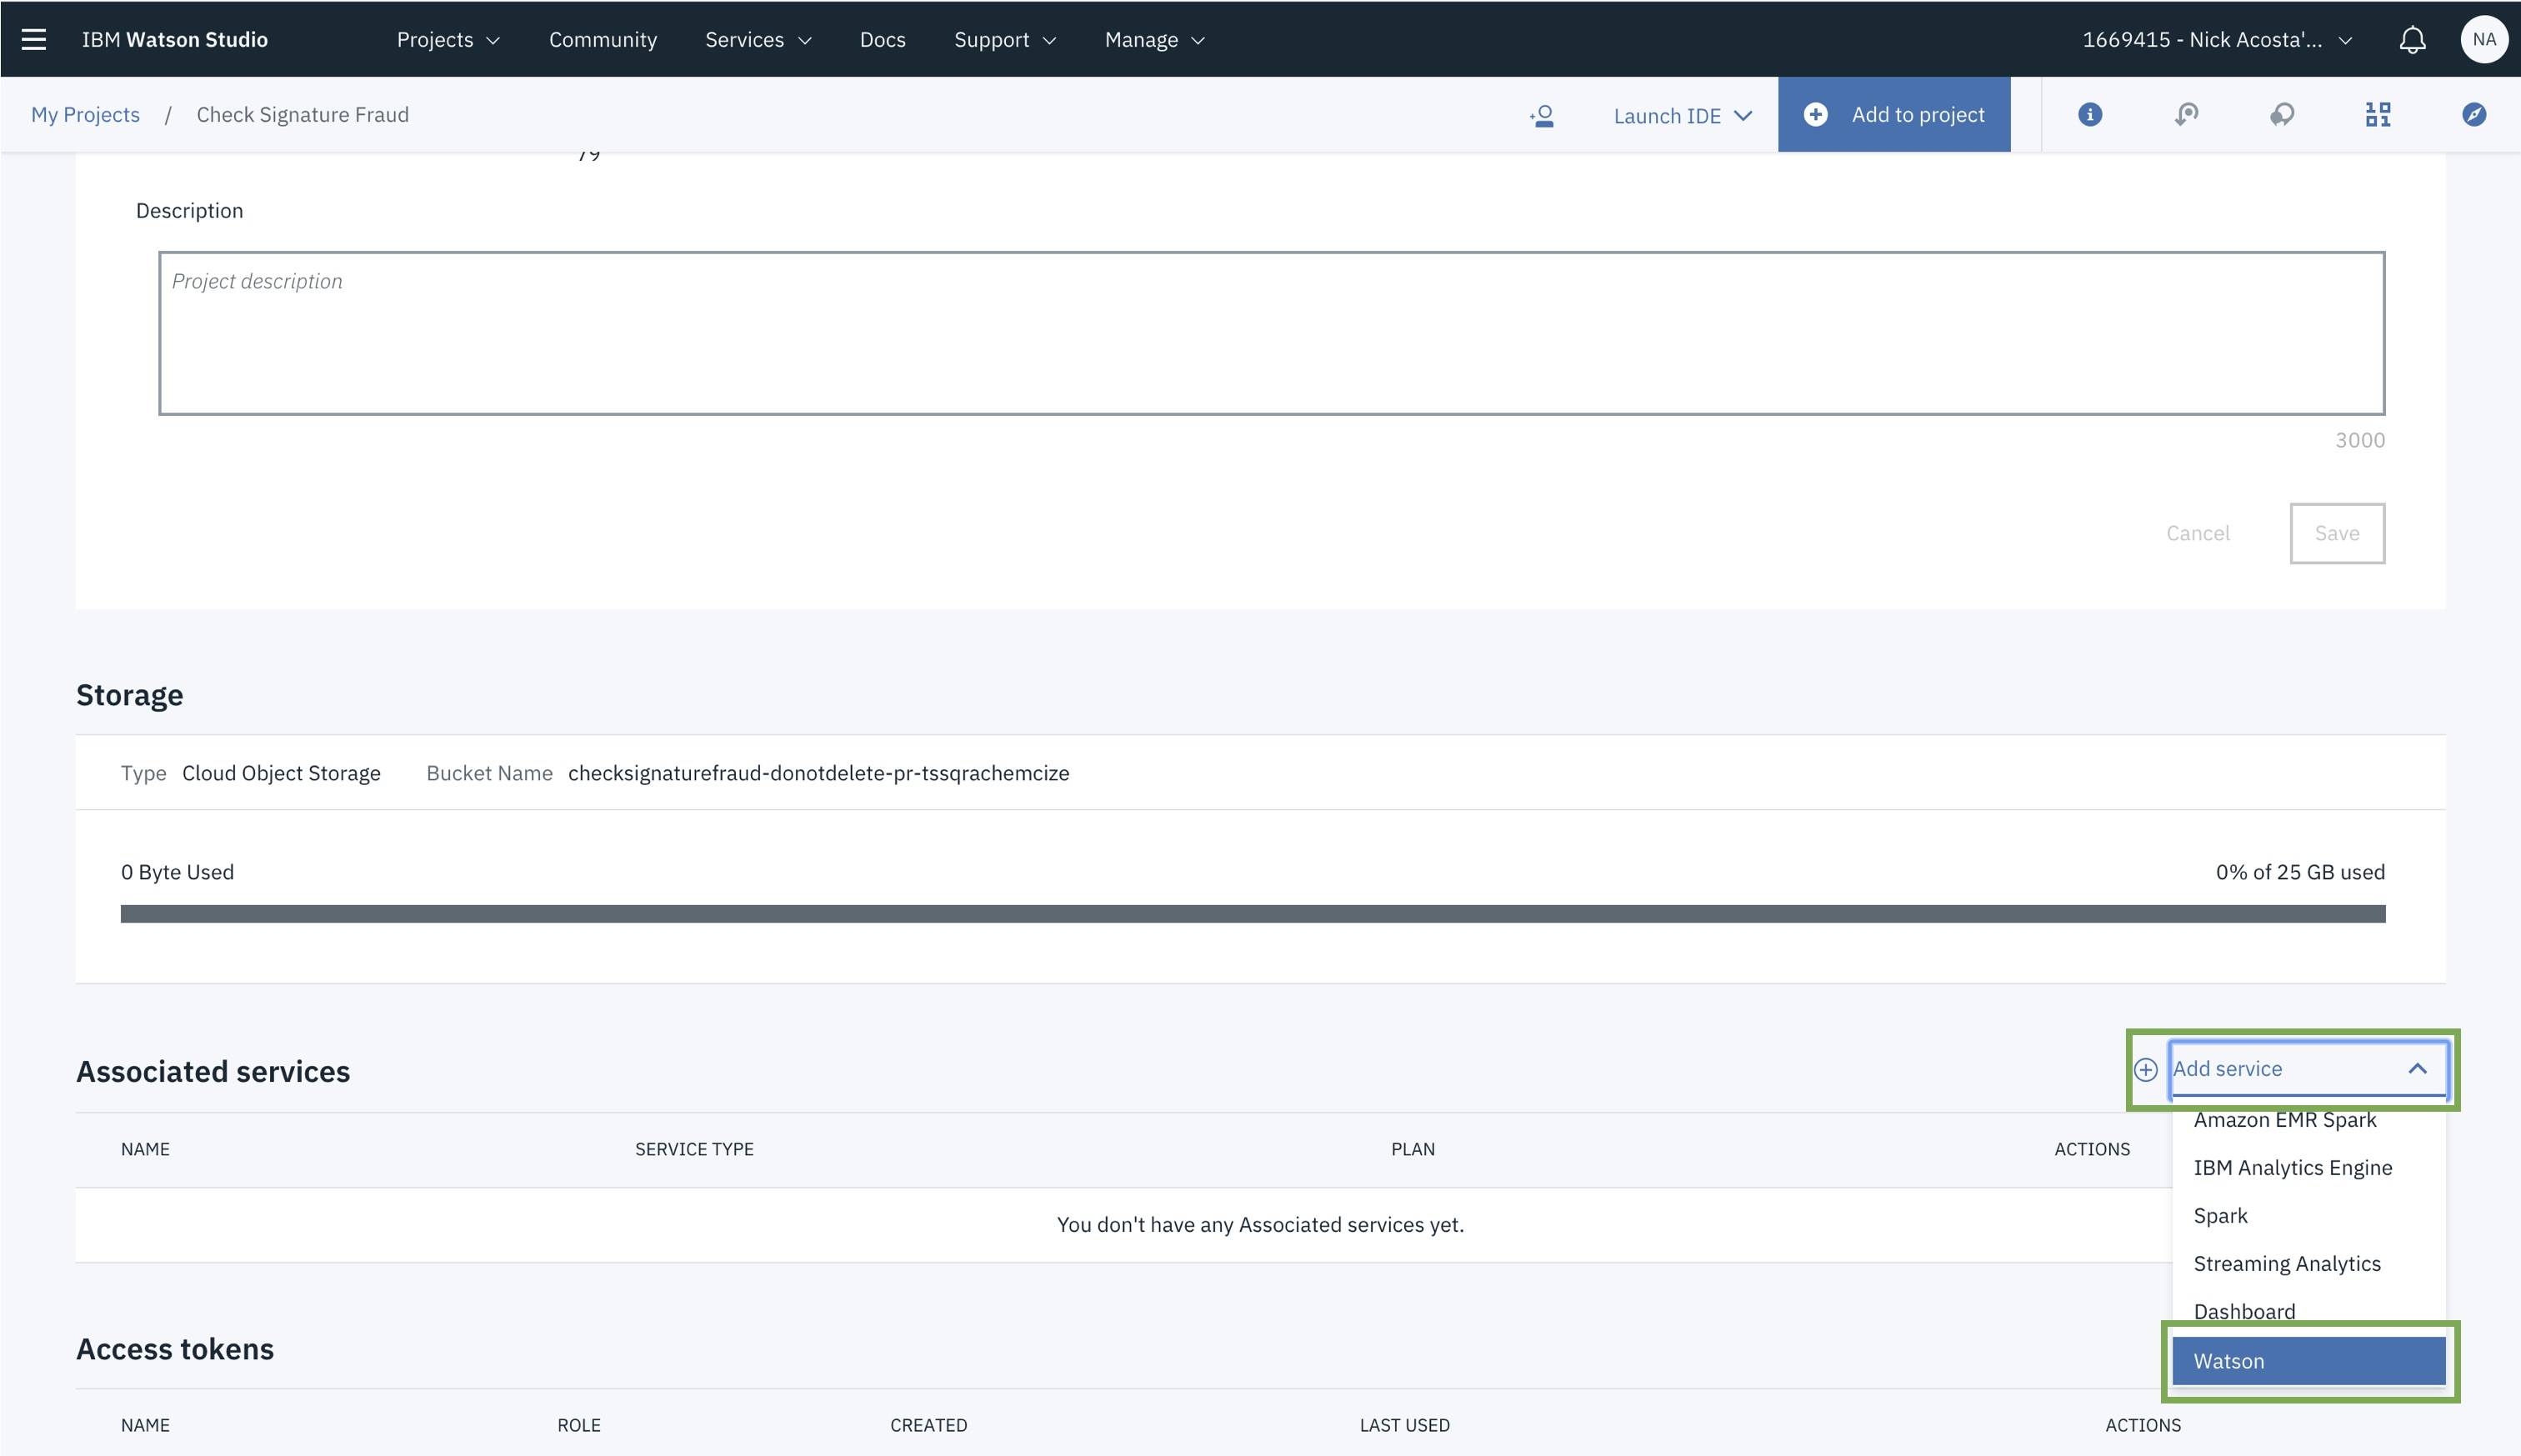
Task: Click the Add to project button
Action: click(1893, 114)
